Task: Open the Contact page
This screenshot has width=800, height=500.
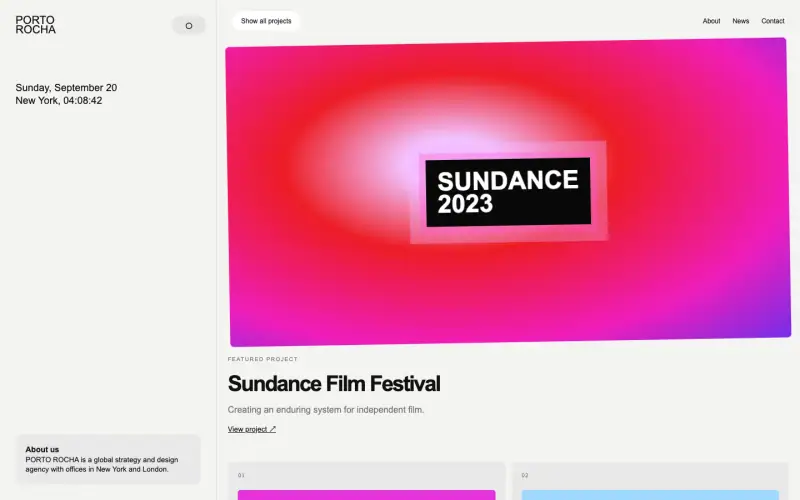Action: [x=772, y=21]
